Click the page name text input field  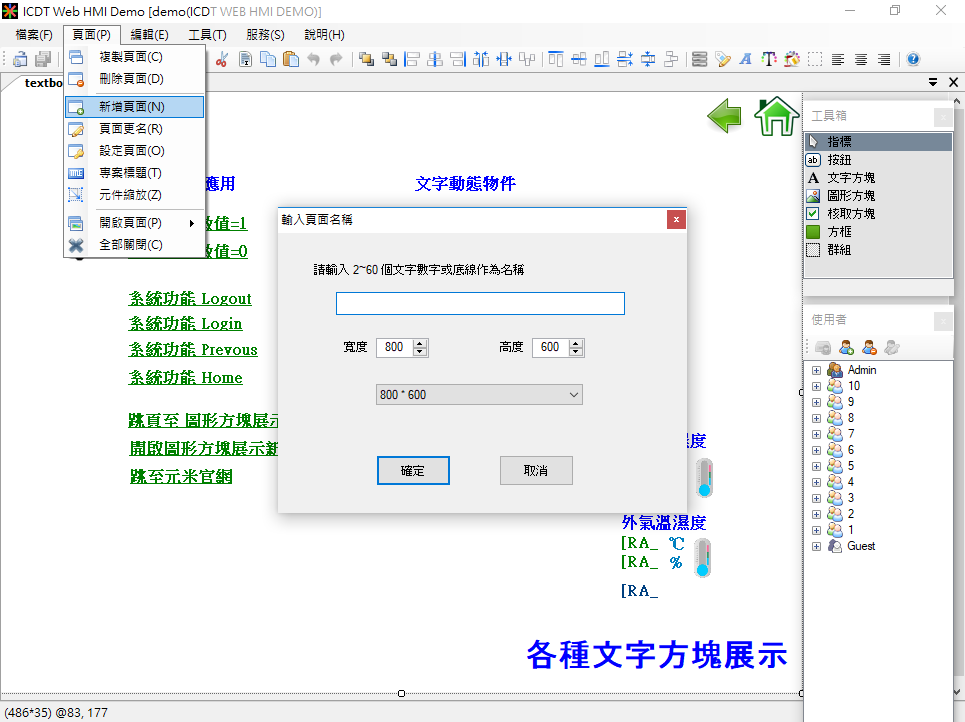coord(480,304)
